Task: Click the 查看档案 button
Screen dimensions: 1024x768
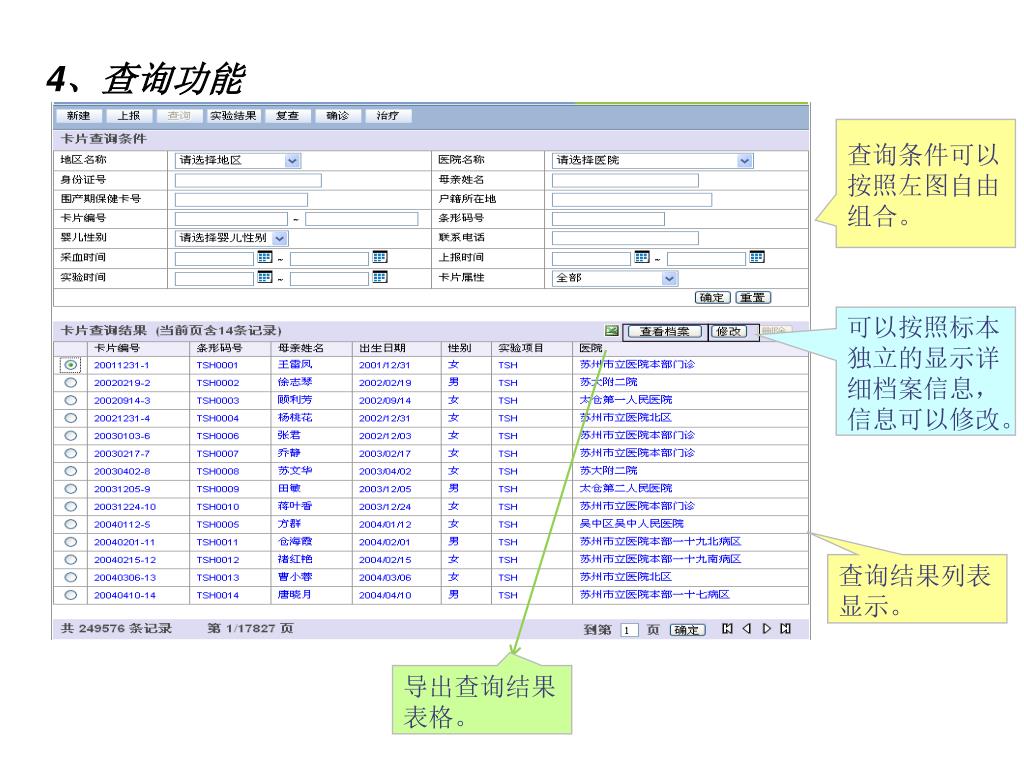Action: pyautogui.click(x=664, y=332)
